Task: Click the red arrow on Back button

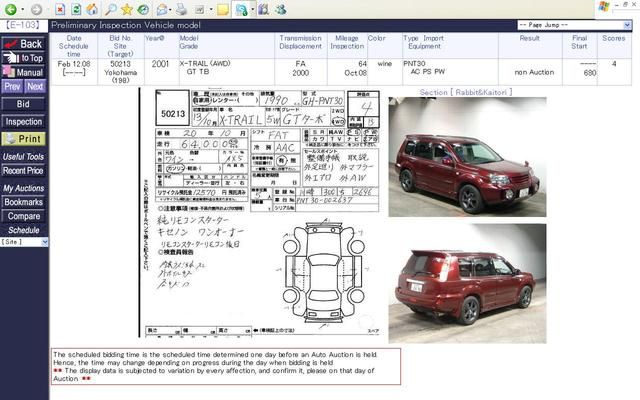Action: [11, 44]
